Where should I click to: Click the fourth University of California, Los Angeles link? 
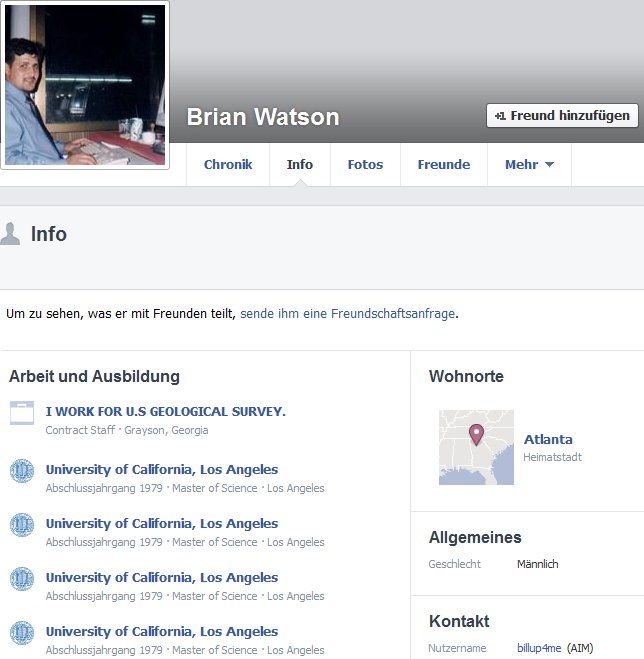162,631
